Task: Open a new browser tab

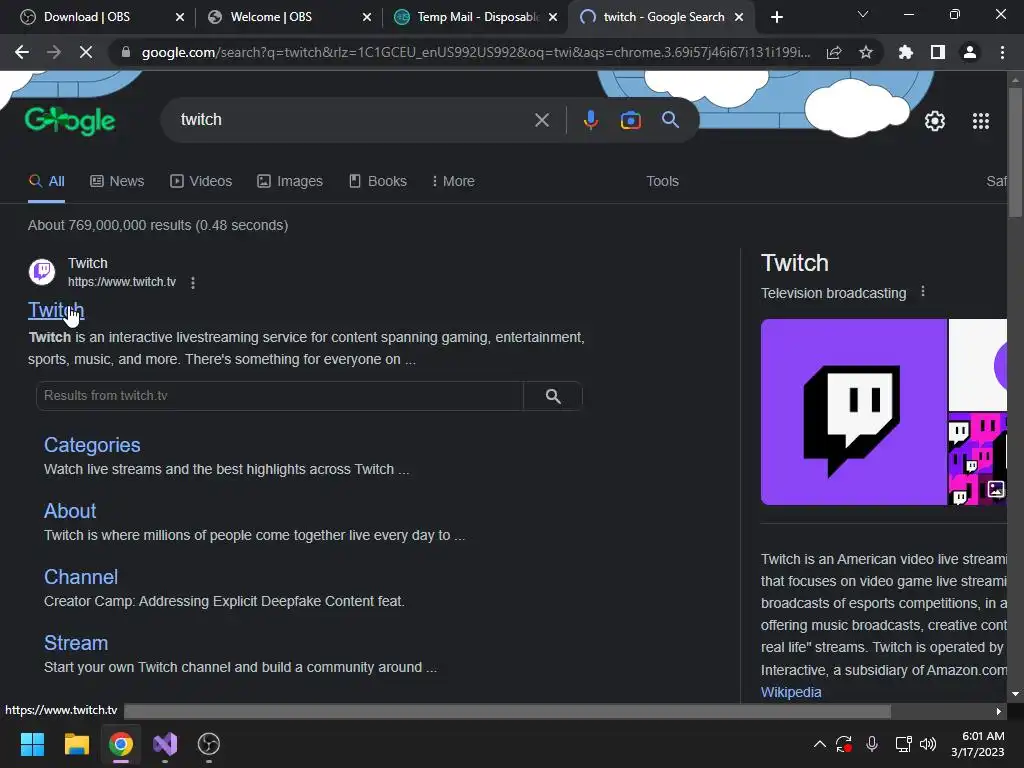Action: click(776, 17)
